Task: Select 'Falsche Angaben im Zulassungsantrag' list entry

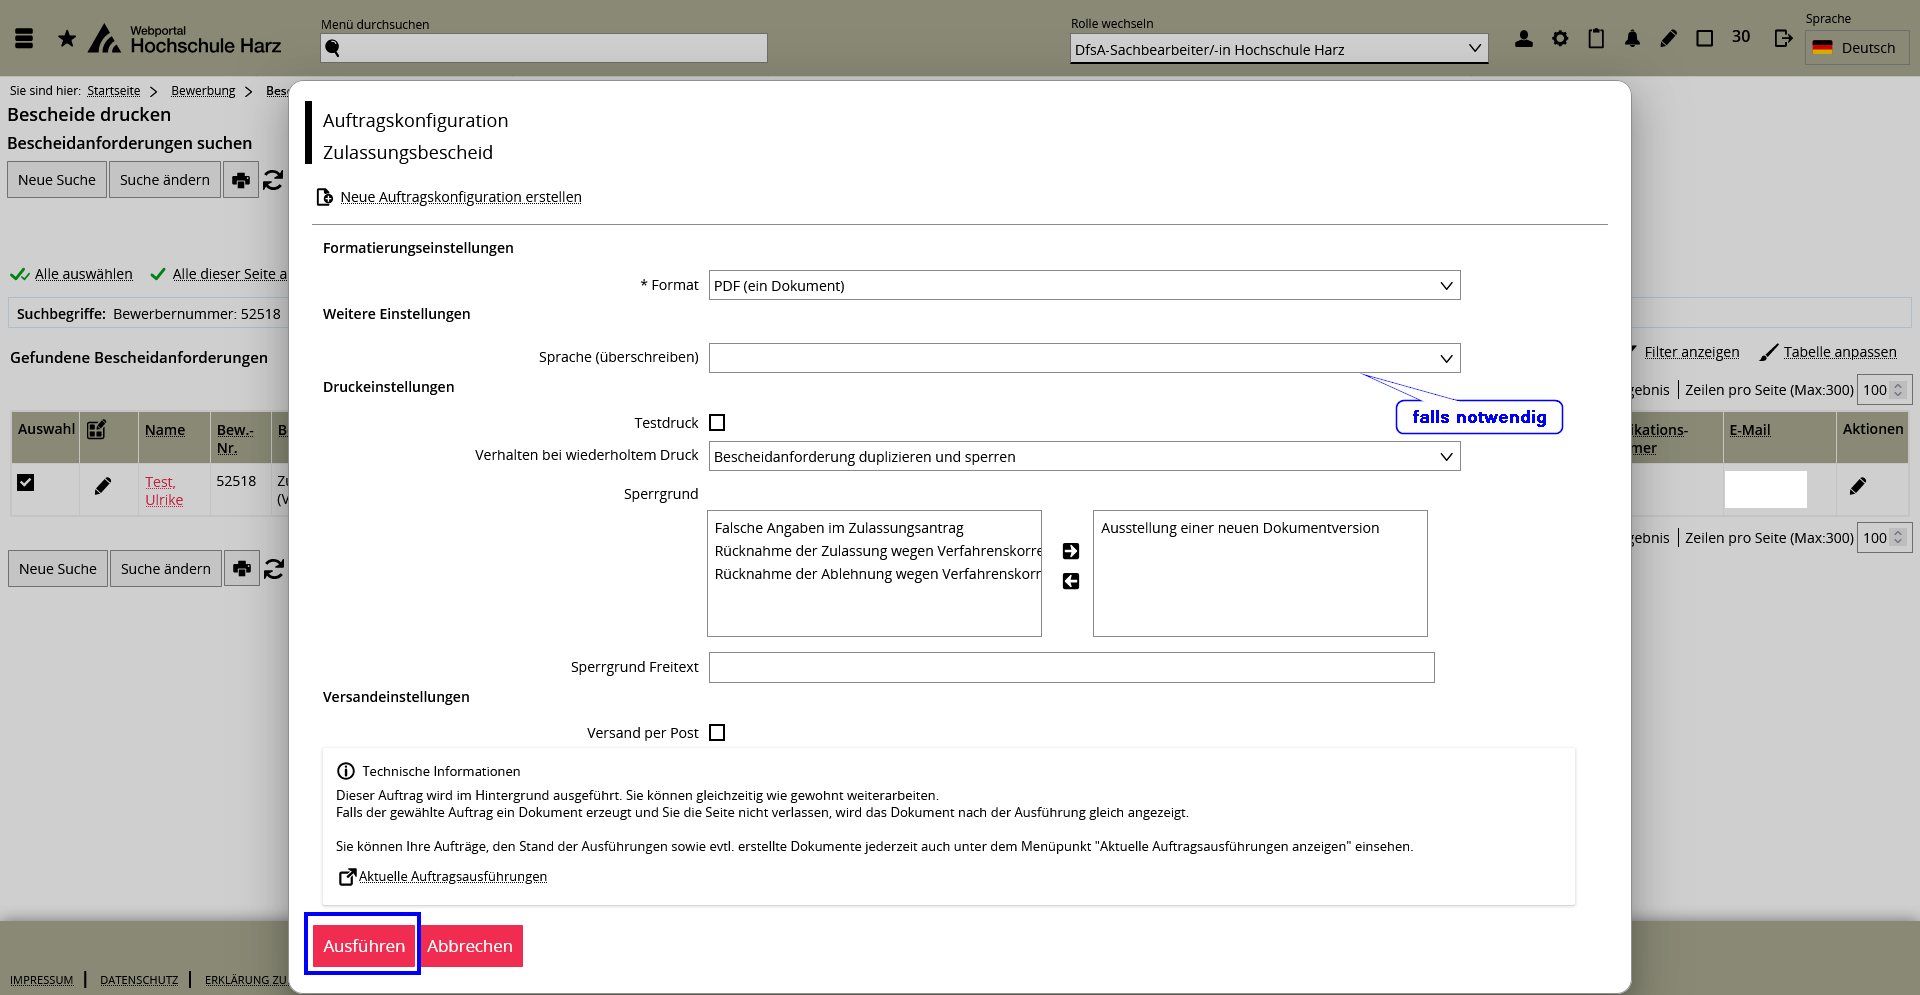Action: pos(839,528)
